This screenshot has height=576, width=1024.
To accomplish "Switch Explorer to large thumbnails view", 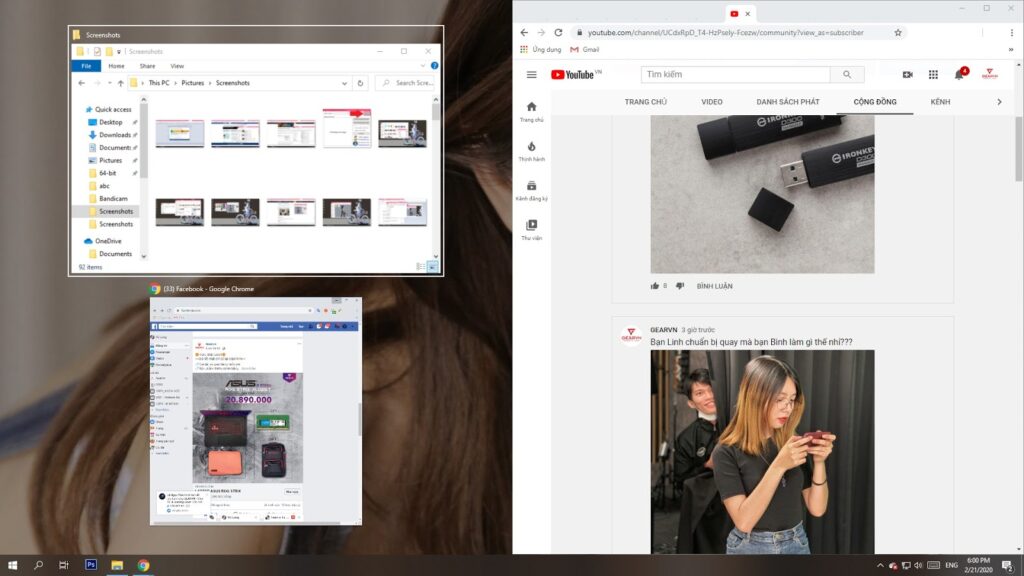I will click(432, 266).
